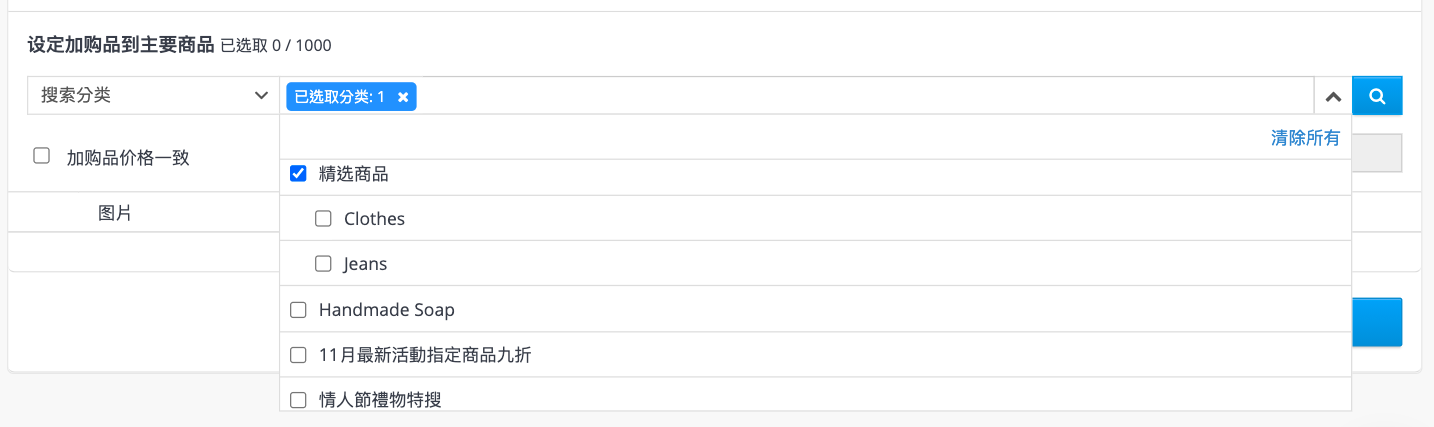This screenshot has width=1434, height=427.
Task: Tick the 情人節禮物特搜 checkbox
Action: coord(297,400)
